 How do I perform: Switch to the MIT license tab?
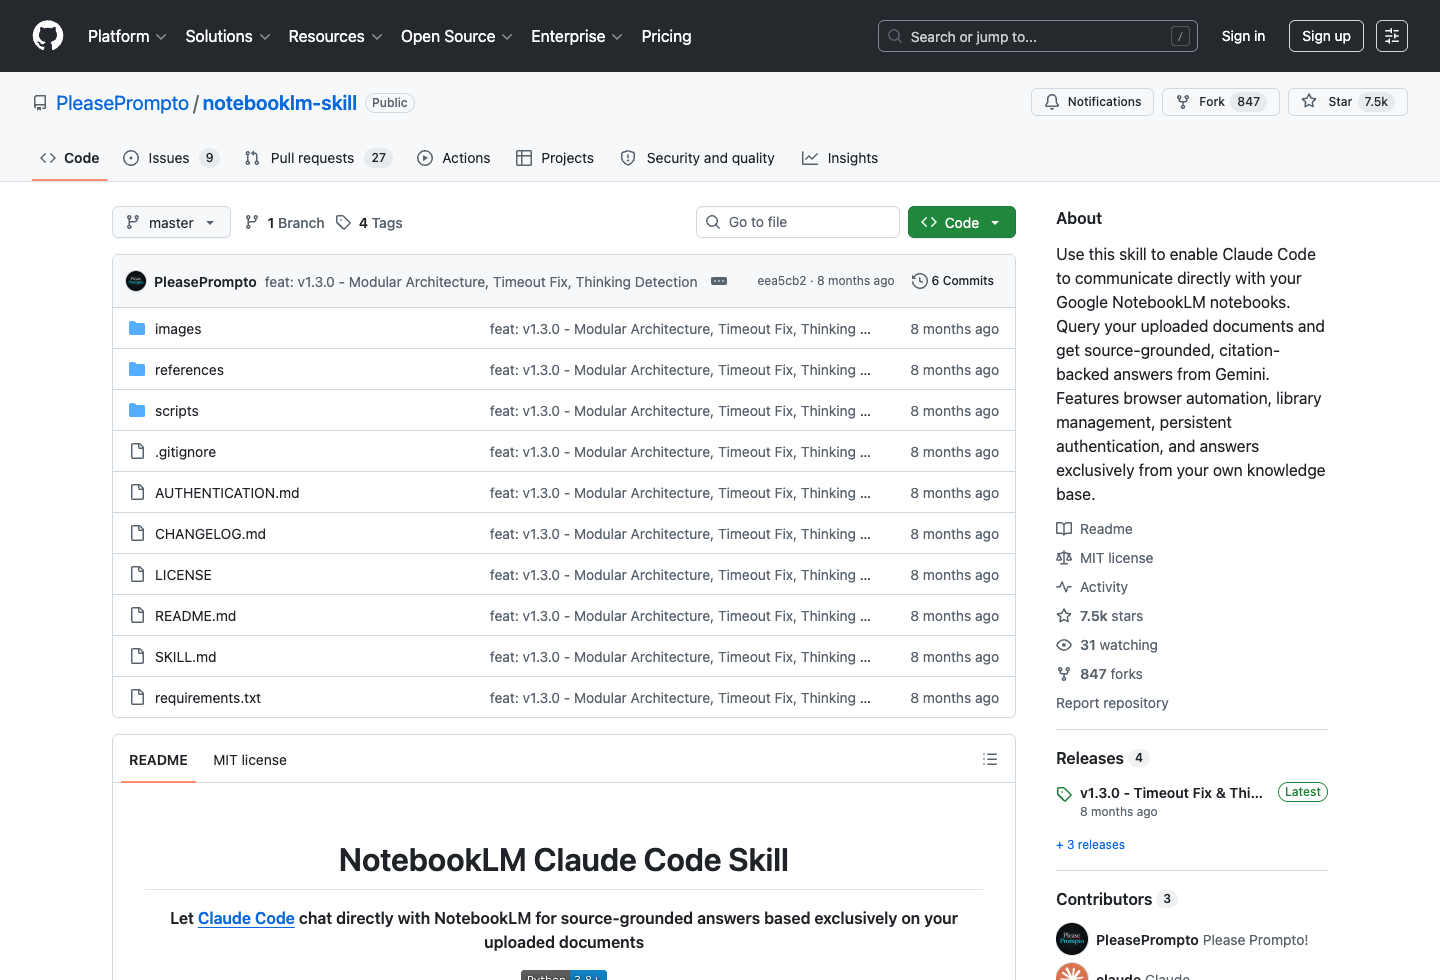pos(250,760)
